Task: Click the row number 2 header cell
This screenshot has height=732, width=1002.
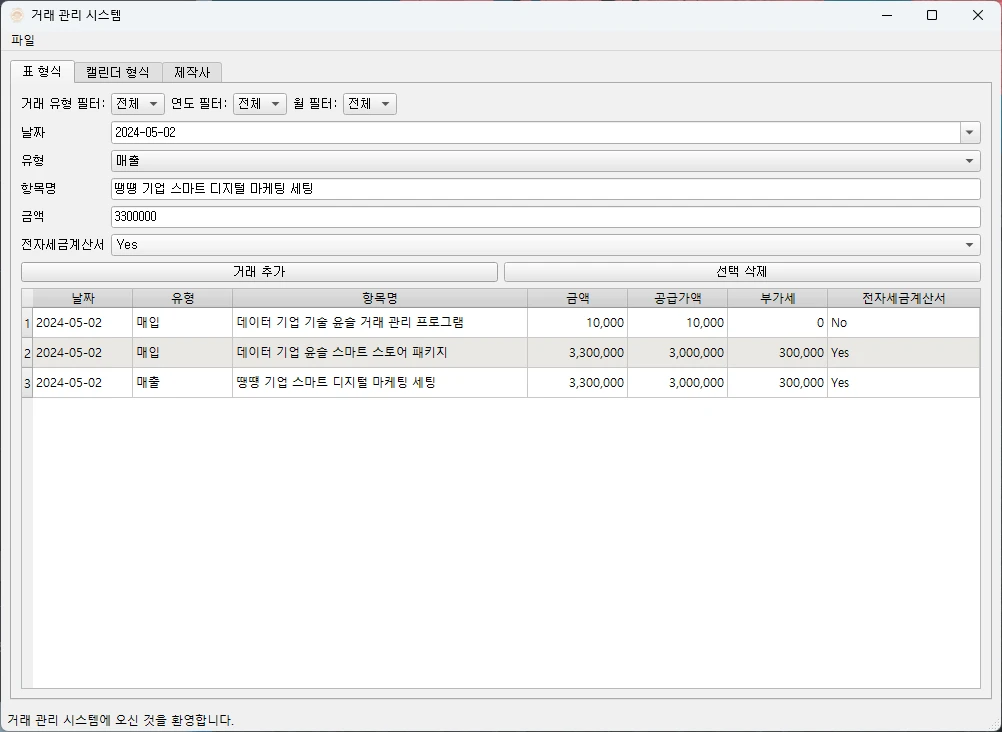Action: click(25, 352)
